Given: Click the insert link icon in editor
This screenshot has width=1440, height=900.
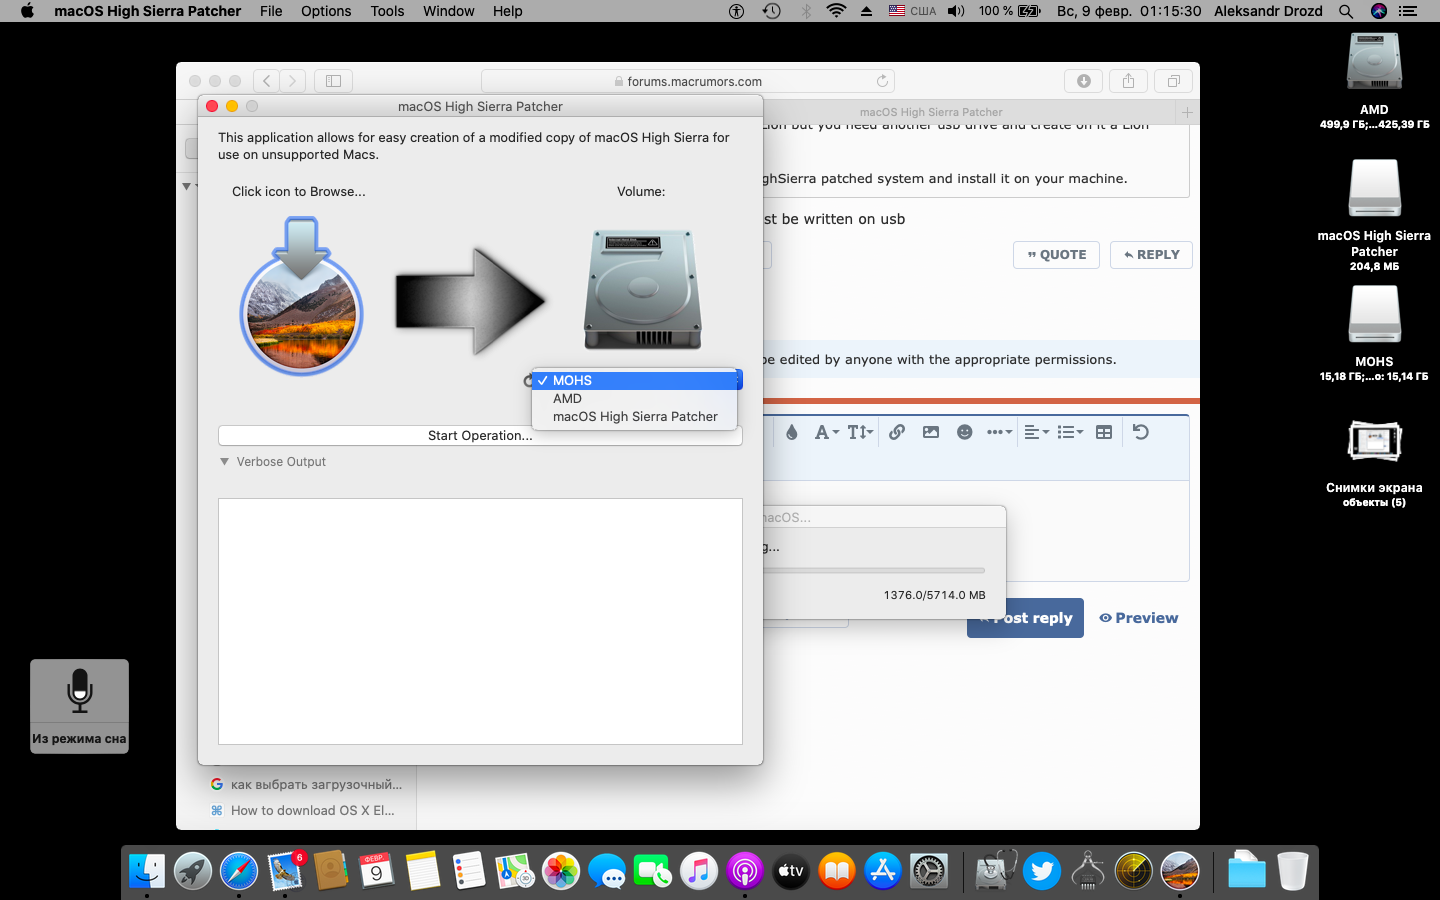Looking at the screenshot, I should tap(897, 432).
